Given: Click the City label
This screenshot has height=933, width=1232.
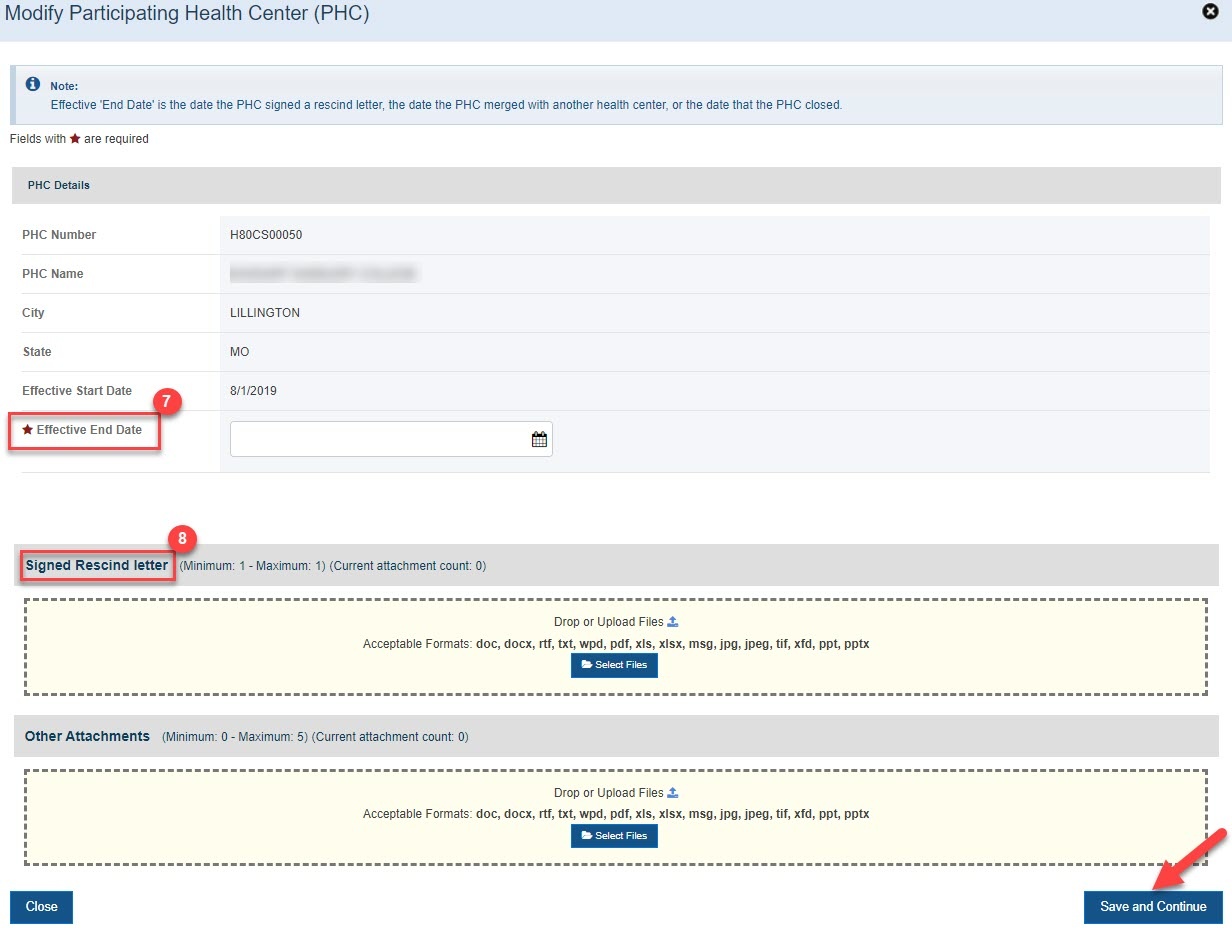Looking at the screenshot, I should [x=33, y=313].
